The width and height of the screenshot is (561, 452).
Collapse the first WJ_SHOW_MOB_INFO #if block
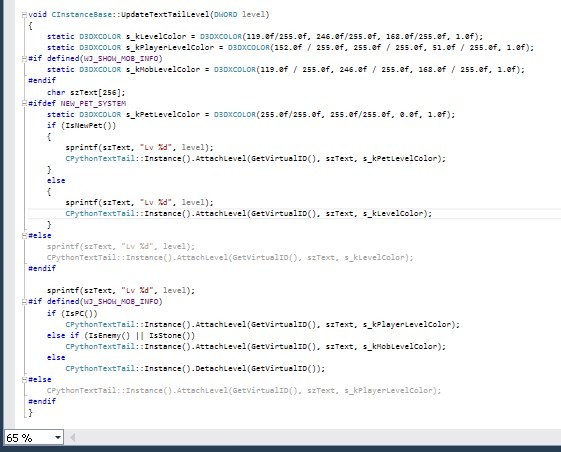[x=24, y=59]
